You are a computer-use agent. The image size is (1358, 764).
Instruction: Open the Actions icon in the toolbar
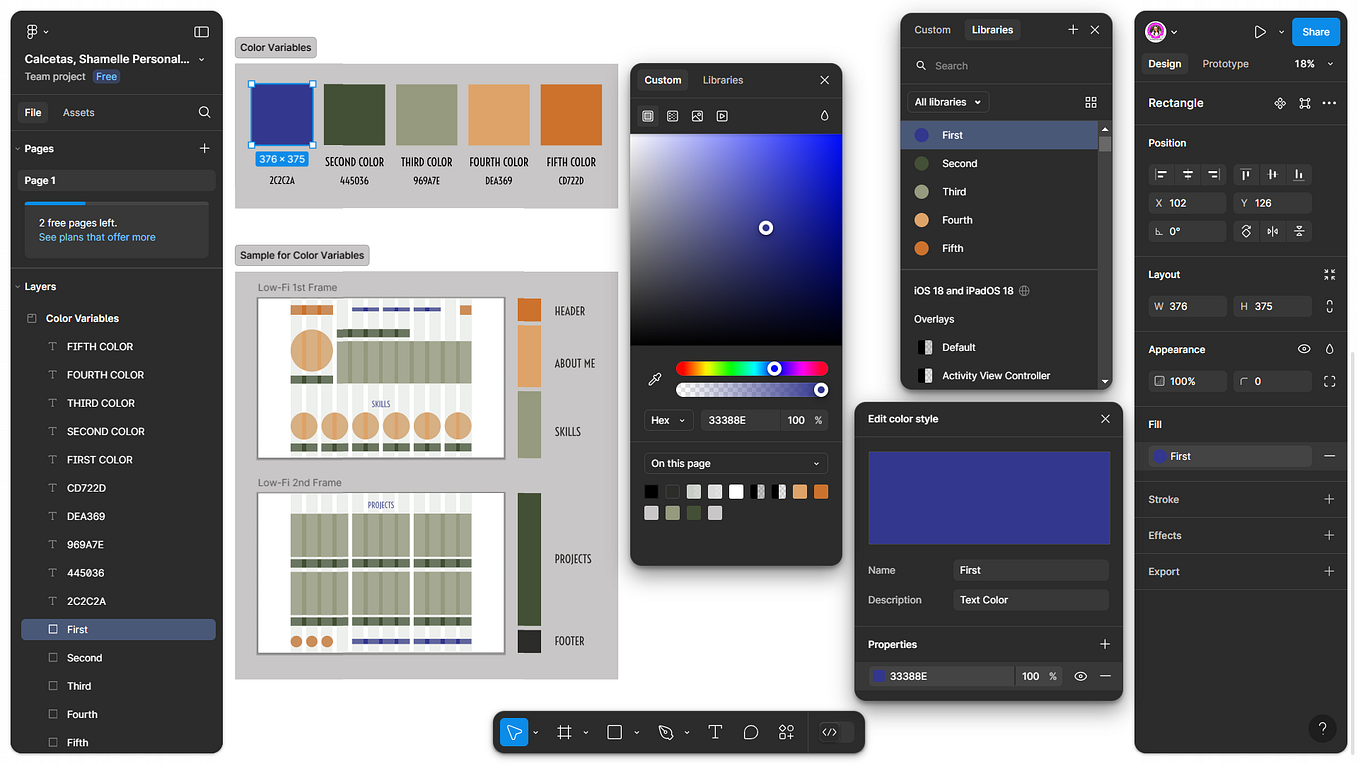click(x=786, y=732)
